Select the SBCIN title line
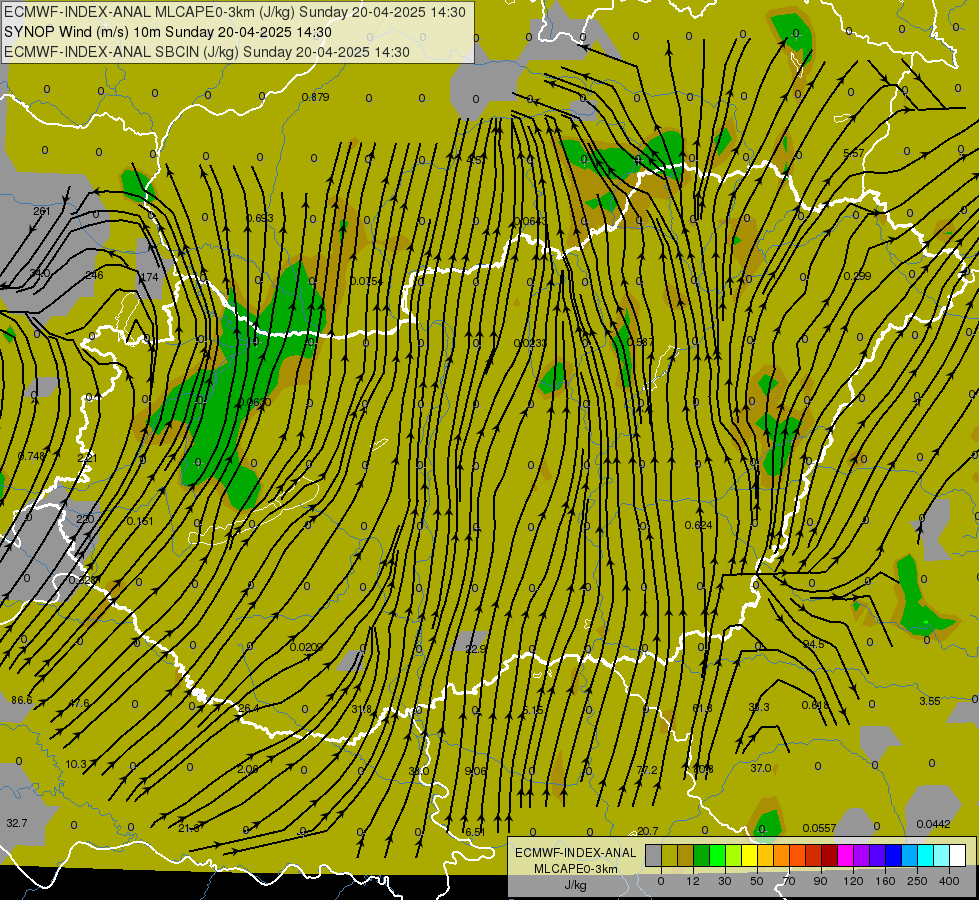Viewport: 979px width, 900px height. (x=207, y=52)
